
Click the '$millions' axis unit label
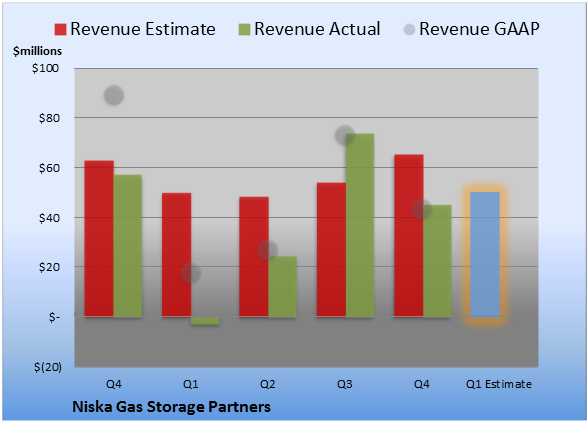(37, 51)
